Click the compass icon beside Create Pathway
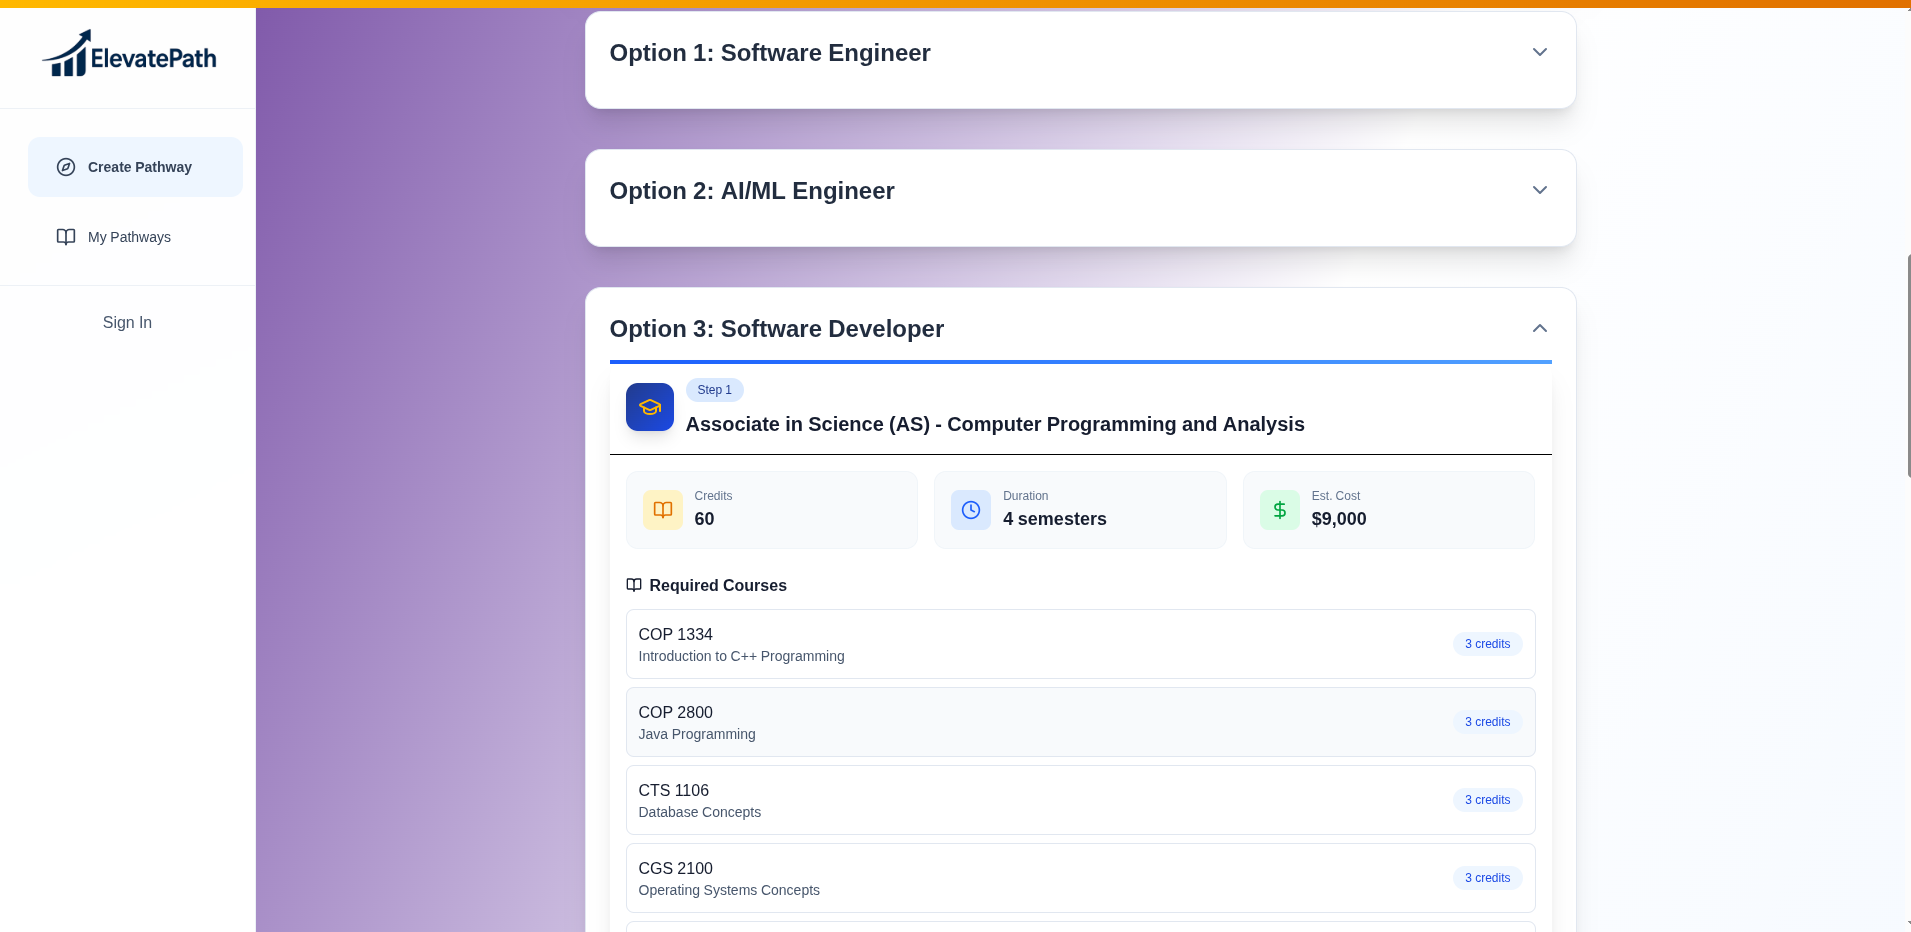 (66, 167)
